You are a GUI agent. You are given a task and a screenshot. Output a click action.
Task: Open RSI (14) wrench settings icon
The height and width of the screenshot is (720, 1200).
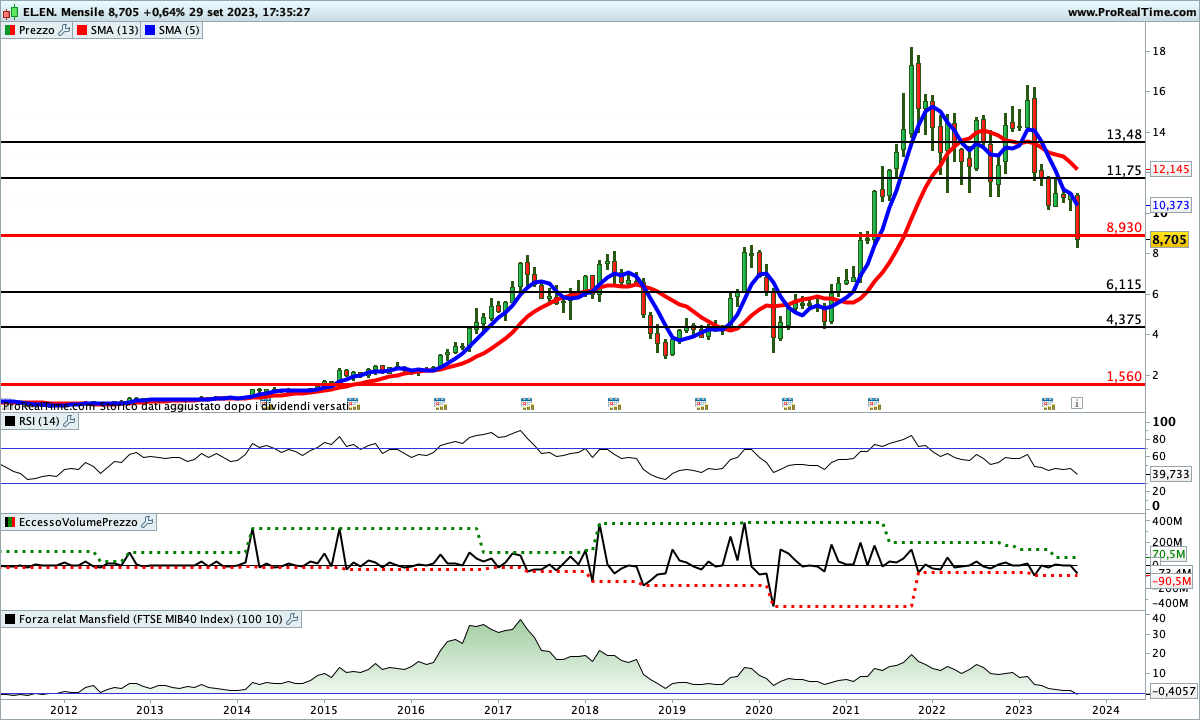tap(69, 422)
